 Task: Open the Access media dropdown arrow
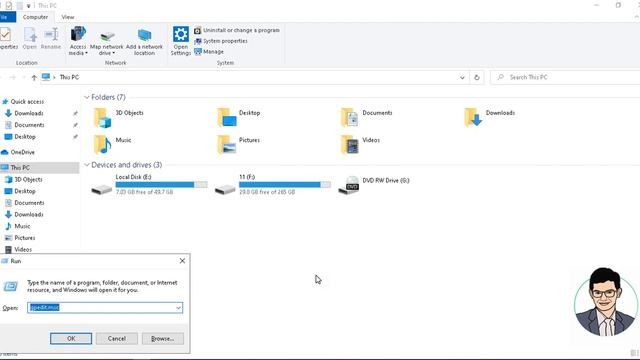click(86, 53)
